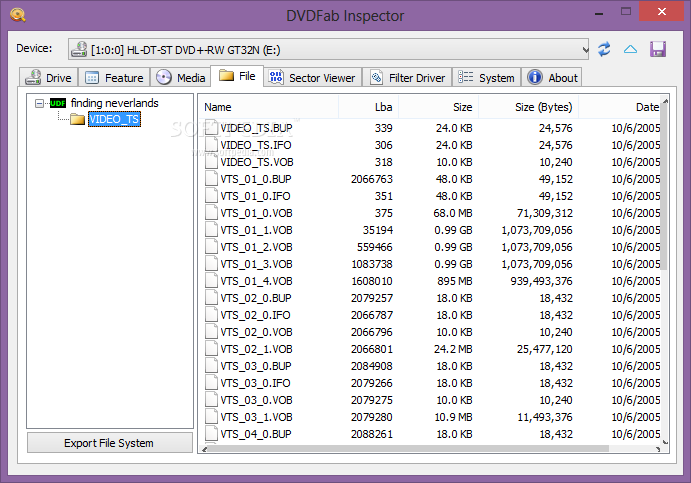
Task: Open the About tab
Action: click(552, 78)
